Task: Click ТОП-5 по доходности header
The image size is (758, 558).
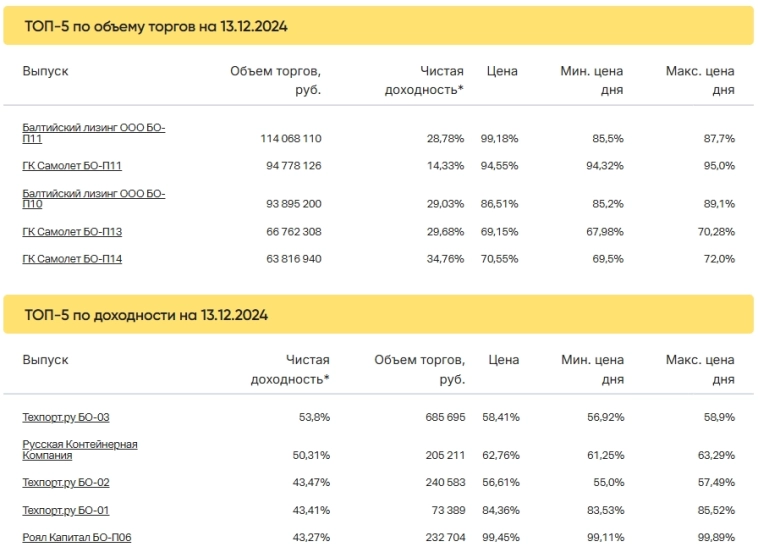Action: pyautogui.click(x=146, y=315)
